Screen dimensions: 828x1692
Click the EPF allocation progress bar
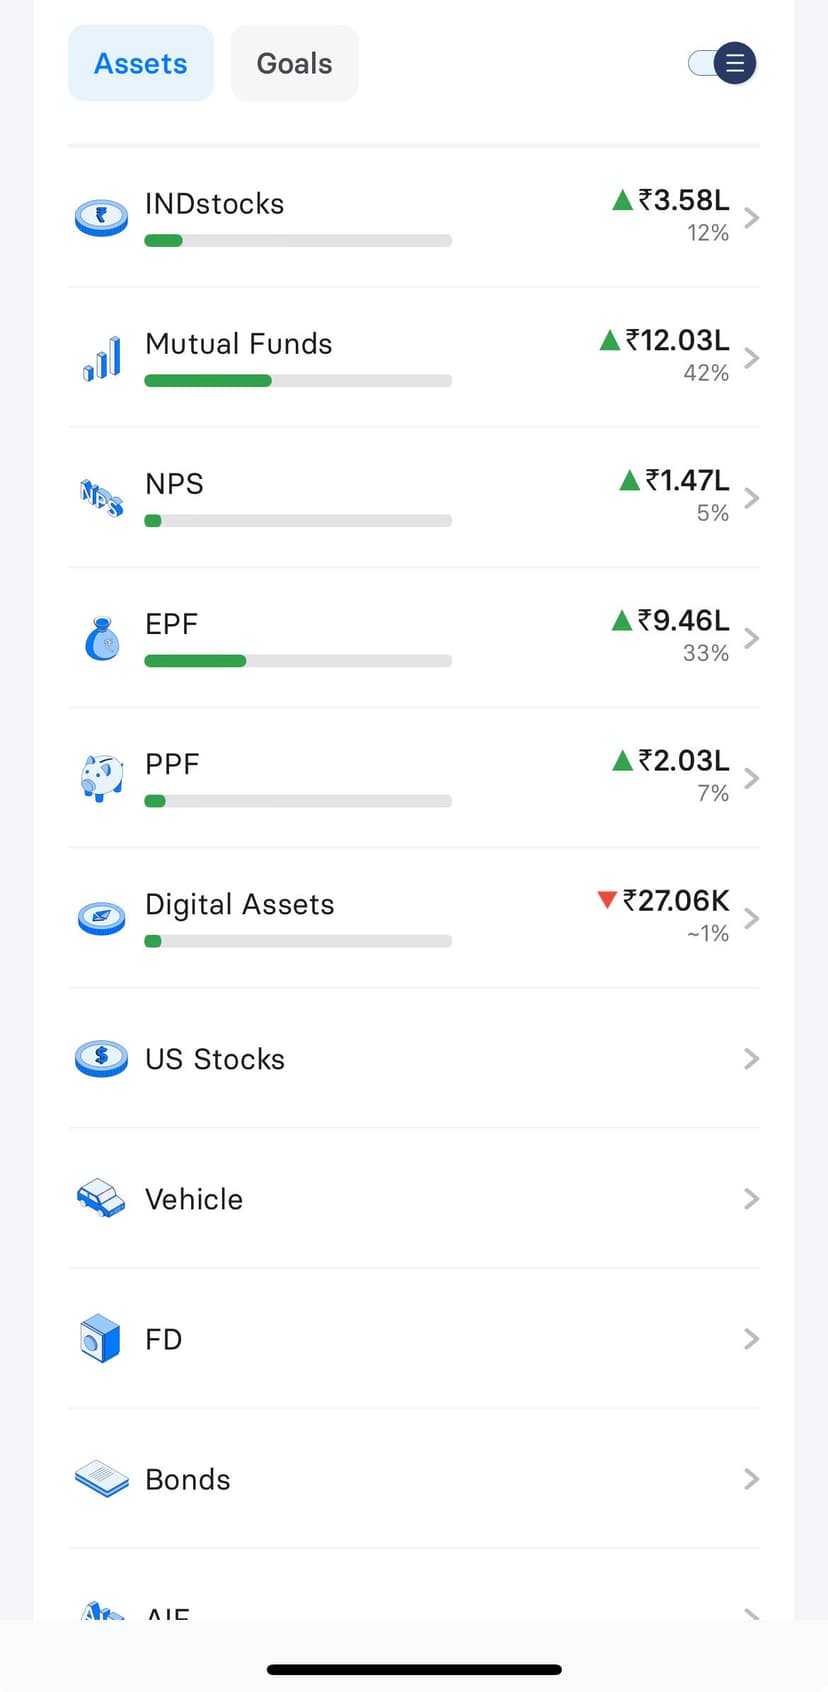tap(298, 661)
